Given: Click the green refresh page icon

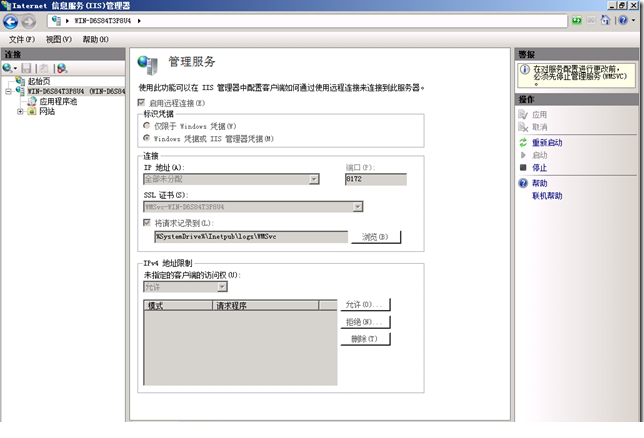Looking at the screenshot, I should point(577,20).
